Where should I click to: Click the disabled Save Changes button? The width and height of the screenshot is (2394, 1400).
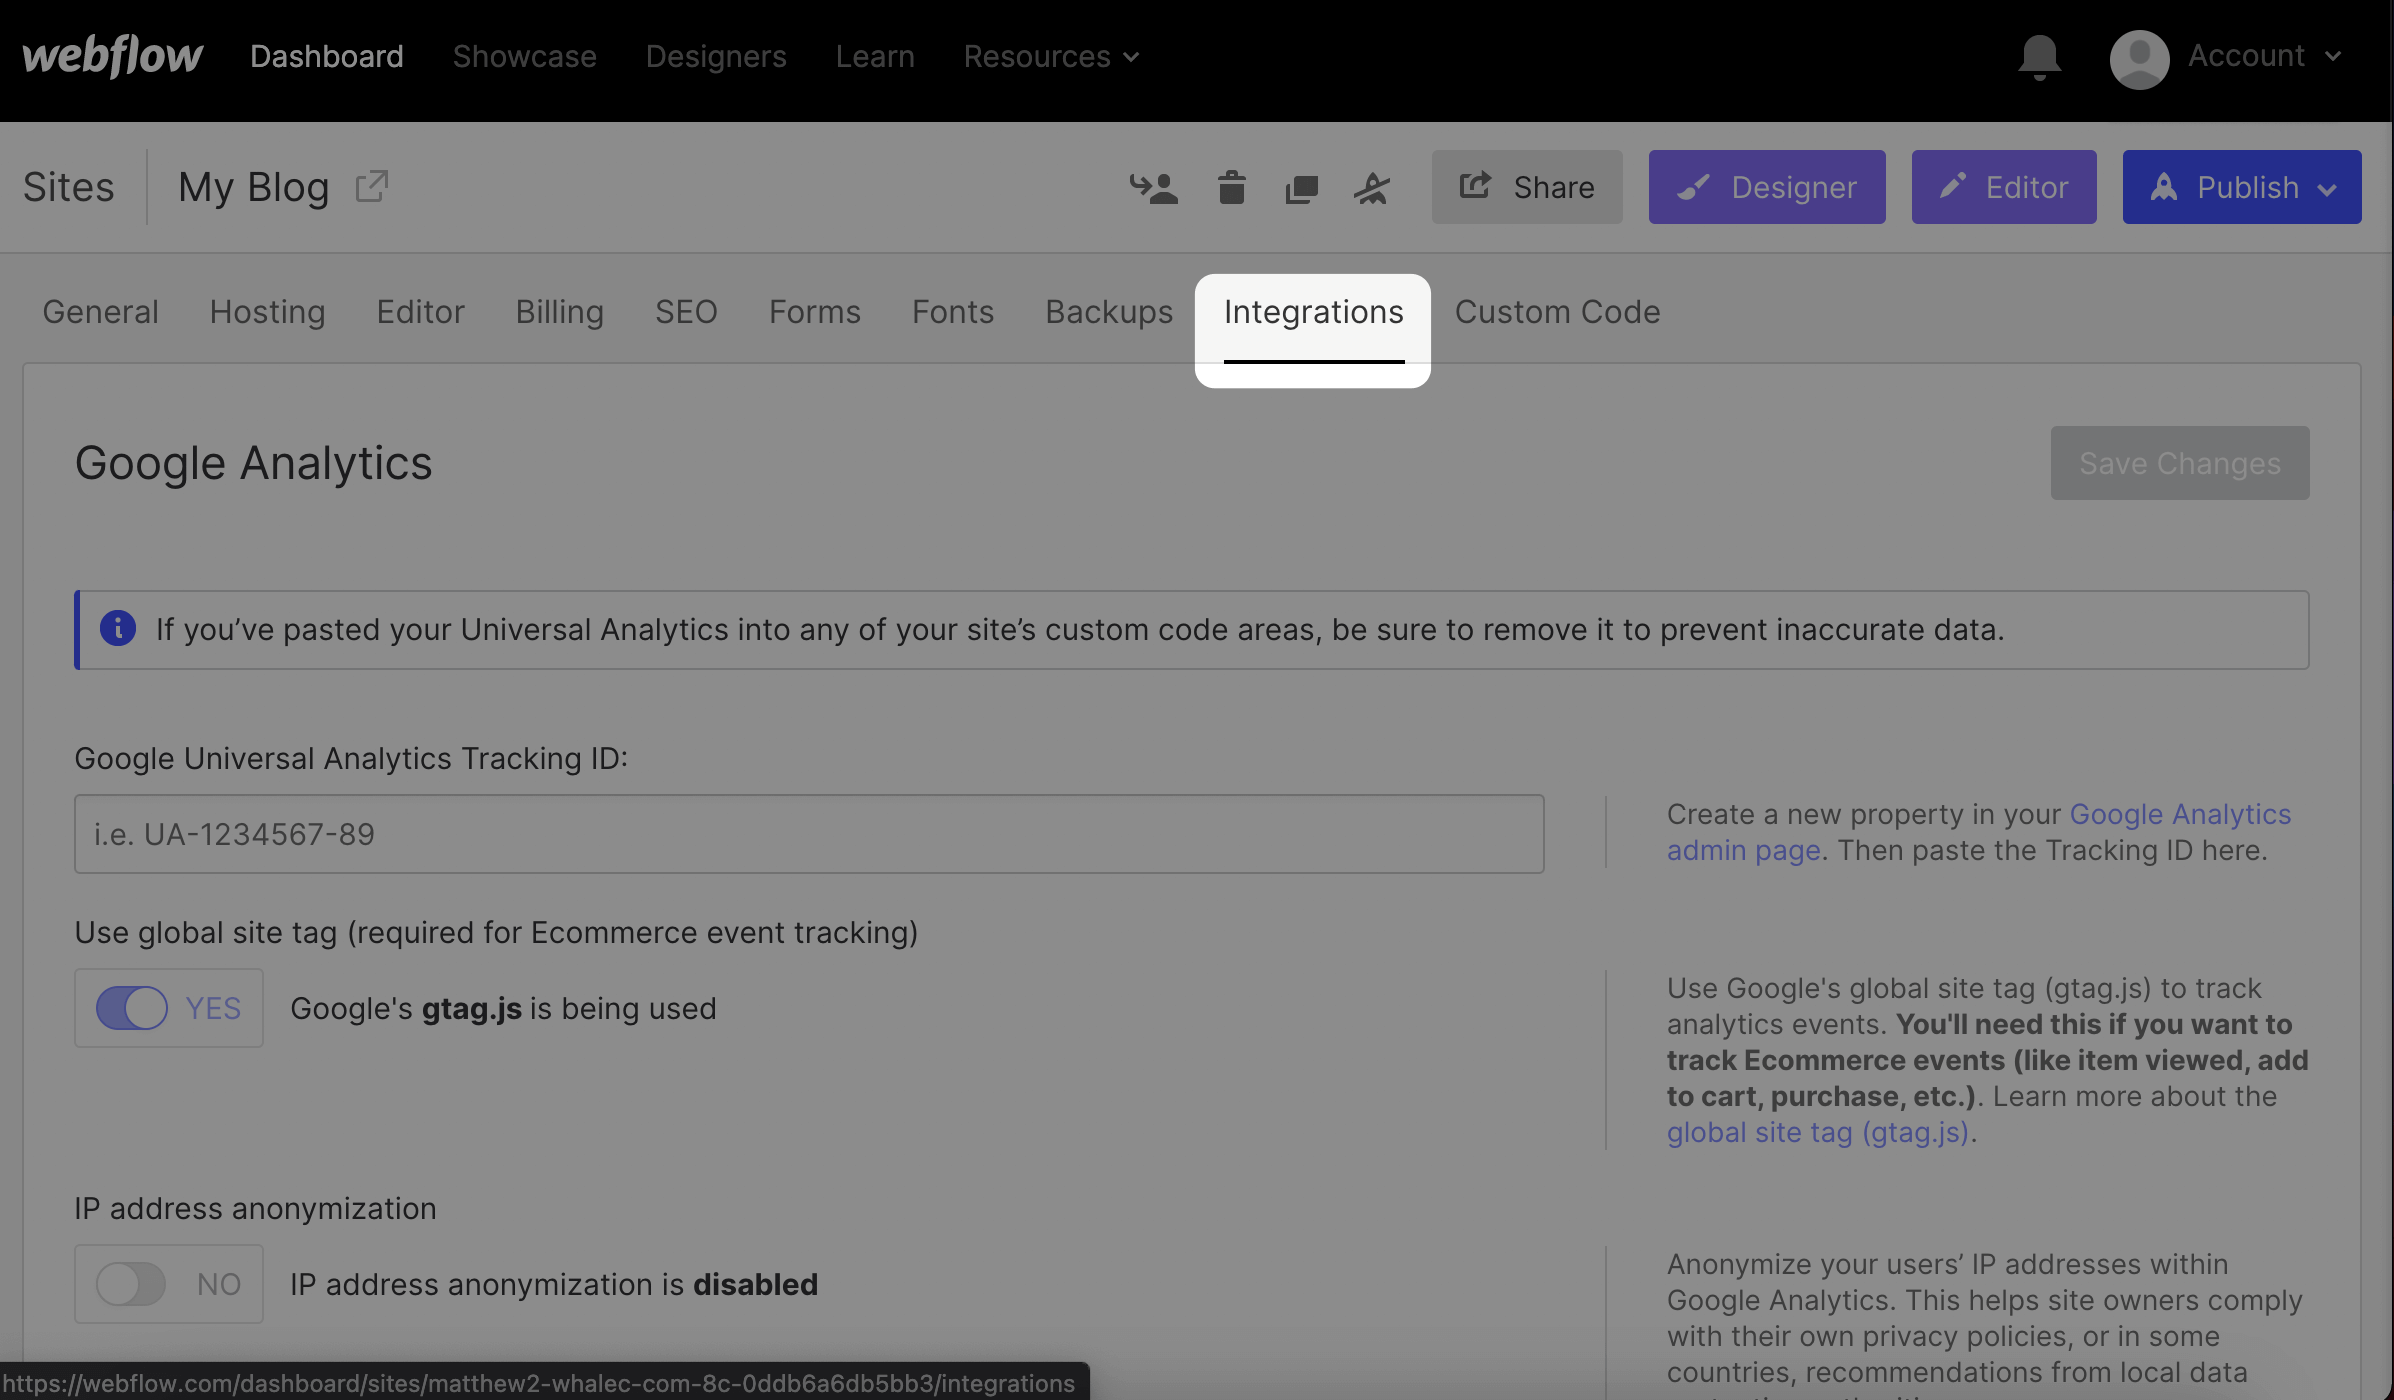pyautogui.click(x=2179, y=463)
